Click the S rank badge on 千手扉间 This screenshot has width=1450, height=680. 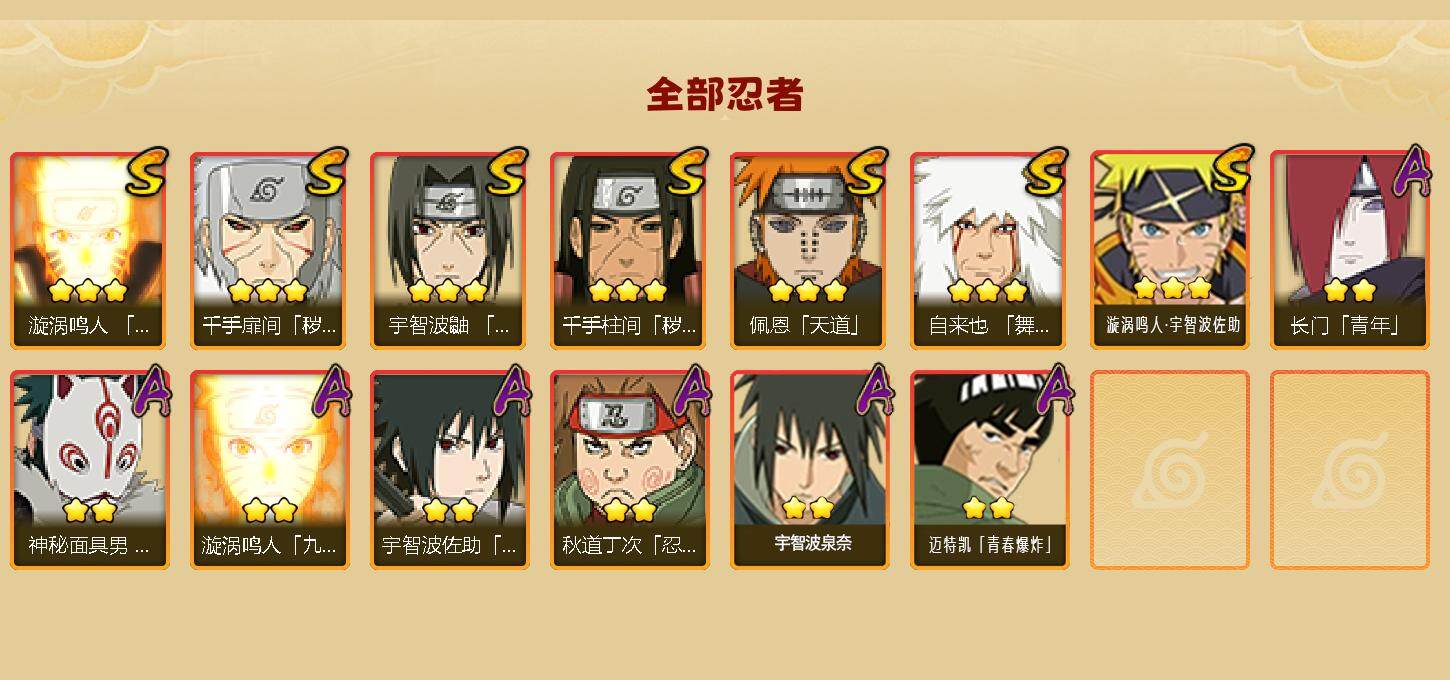(x=326, y=172)
